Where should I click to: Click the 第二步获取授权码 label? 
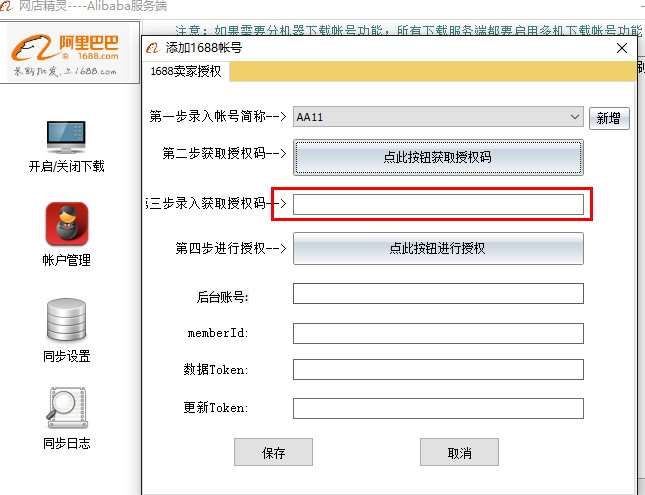(x=224, y=153)
